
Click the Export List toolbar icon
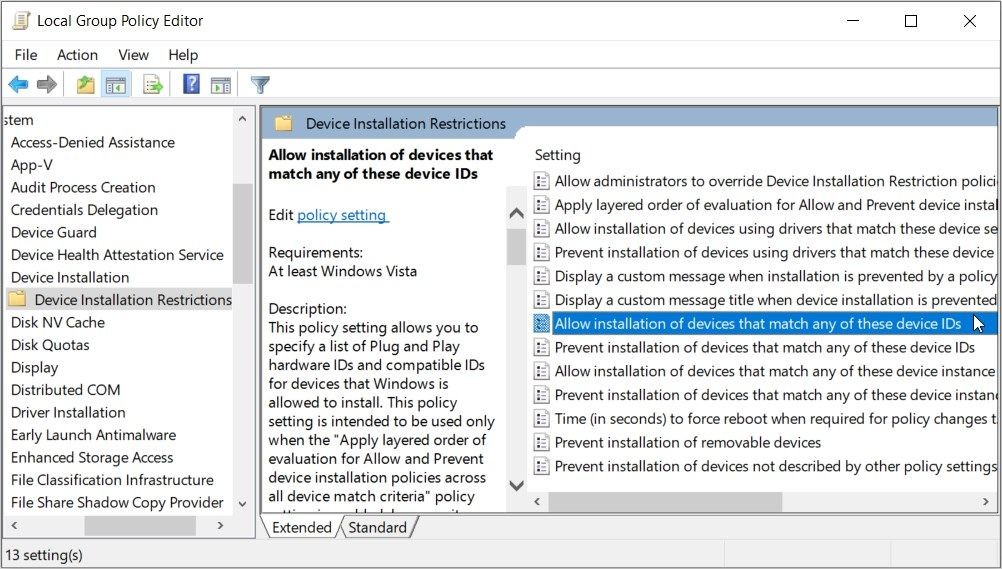153,84
